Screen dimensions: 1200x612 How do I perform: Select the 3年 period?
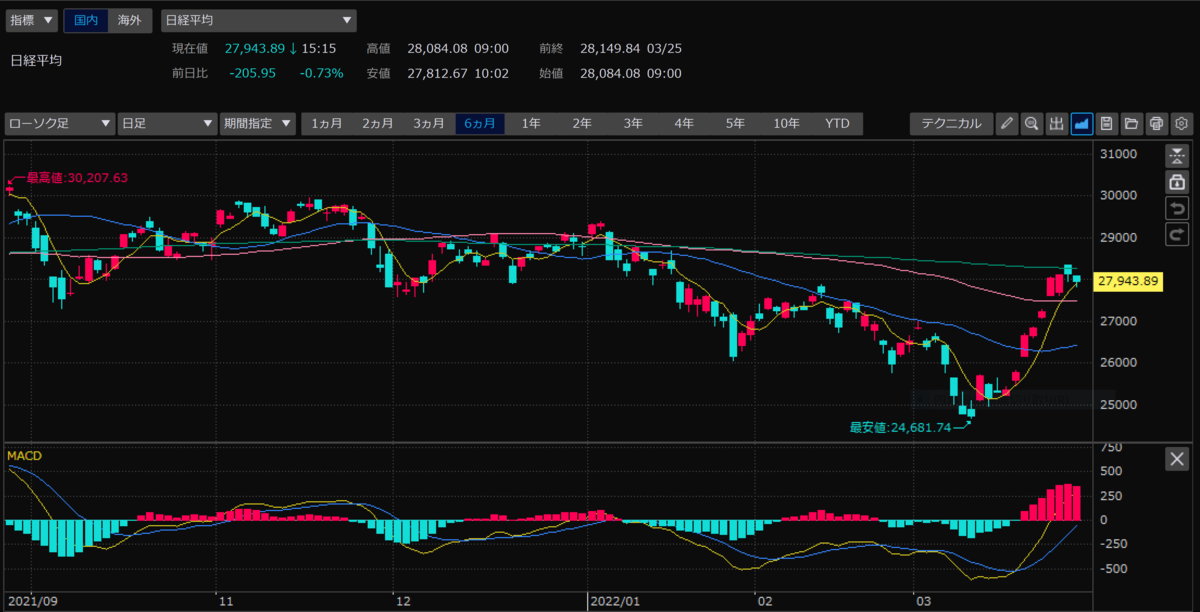click(633, 124)
